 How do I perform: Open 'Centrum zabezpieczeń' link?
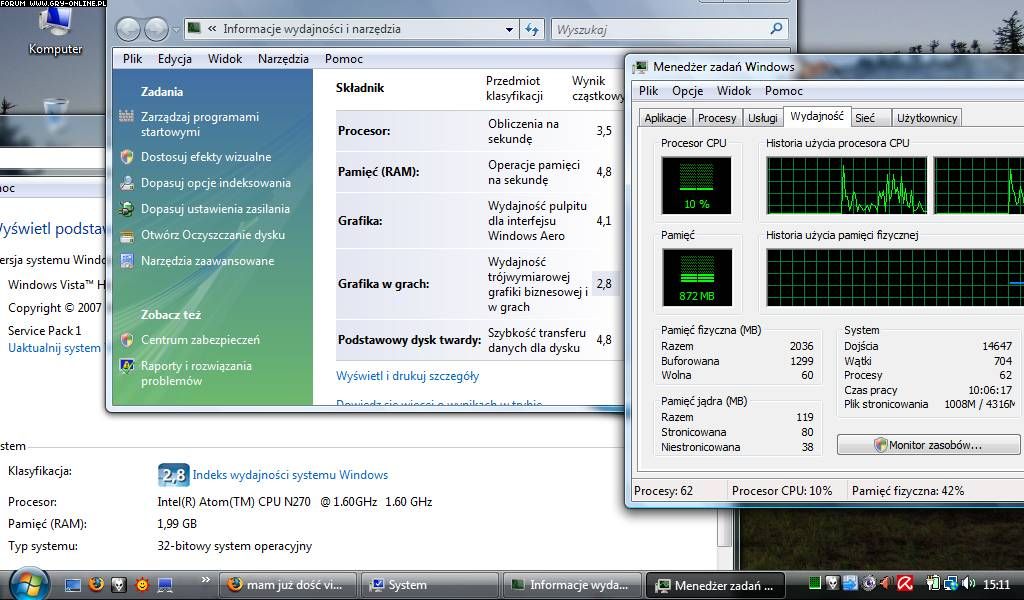click(200, 340)
